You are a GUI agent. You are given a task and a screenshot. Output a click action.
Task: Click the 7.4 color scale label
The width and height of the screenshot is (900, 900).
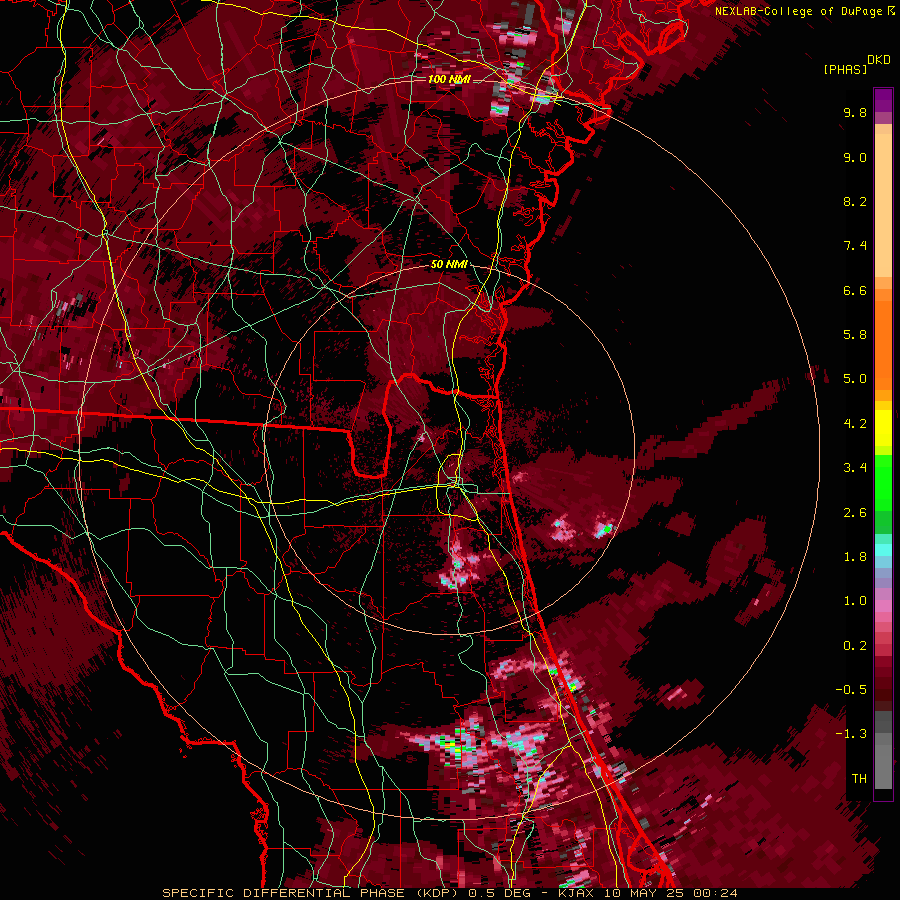click(x=855, y=246)
